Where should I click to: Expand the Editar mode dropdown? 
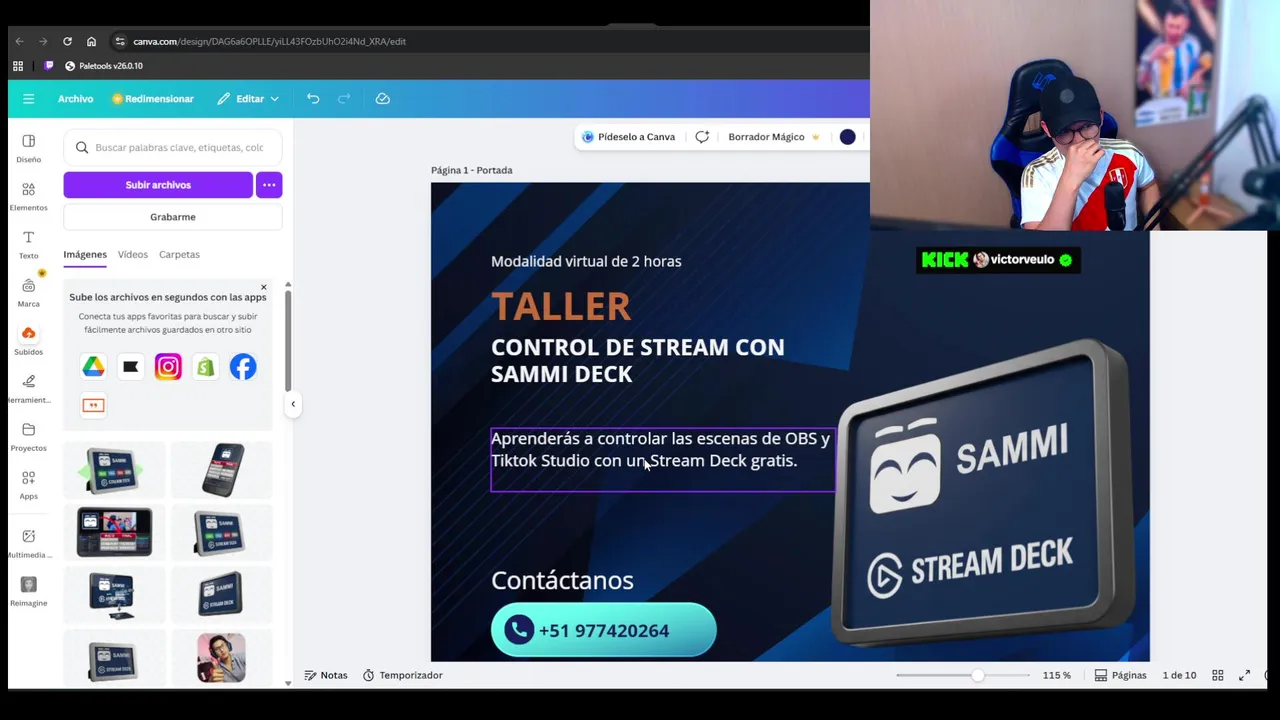pos(249,99)
